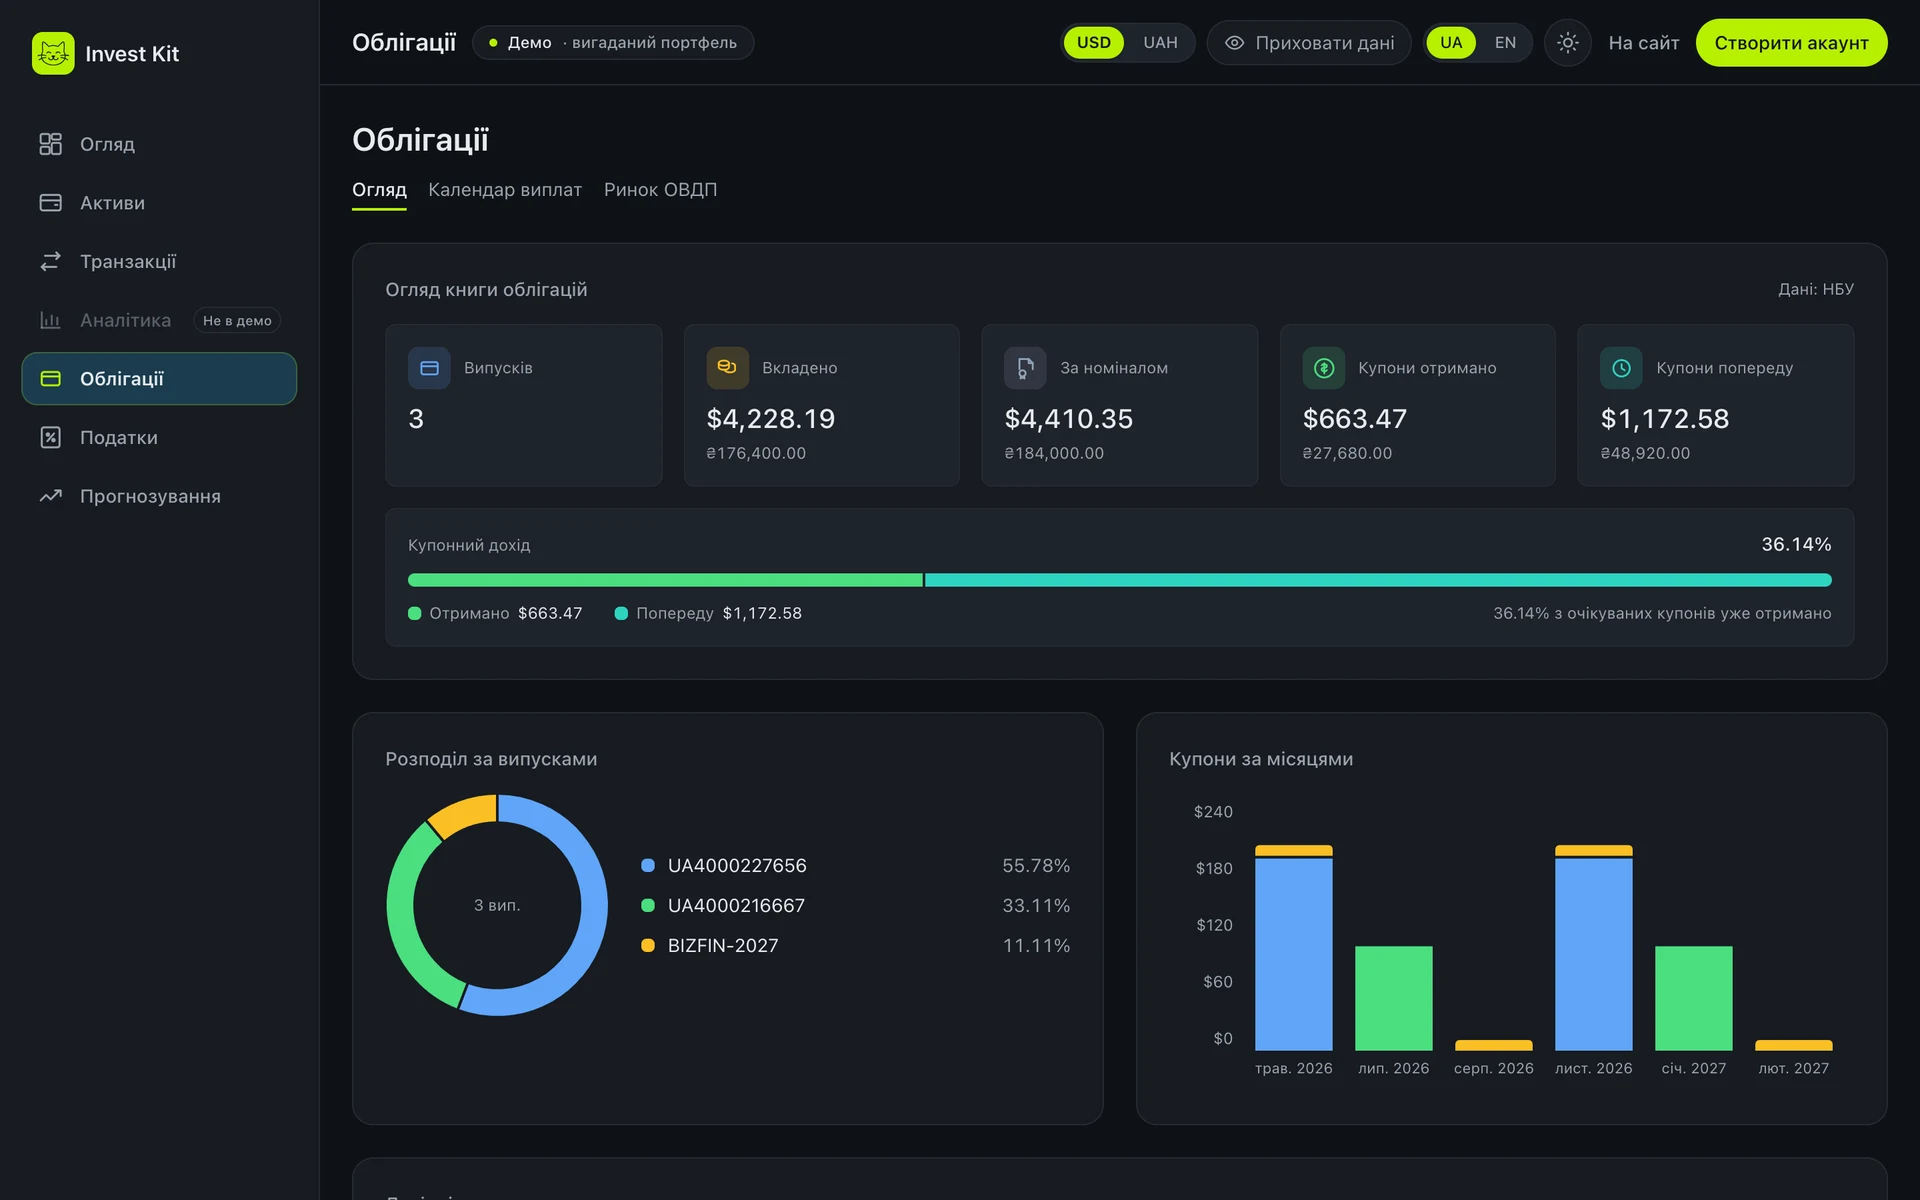Screen dimensions: 1920x1200
Task: Click the green Отримано progress segment
Action: pyautogui.click(x=665, y=580)
